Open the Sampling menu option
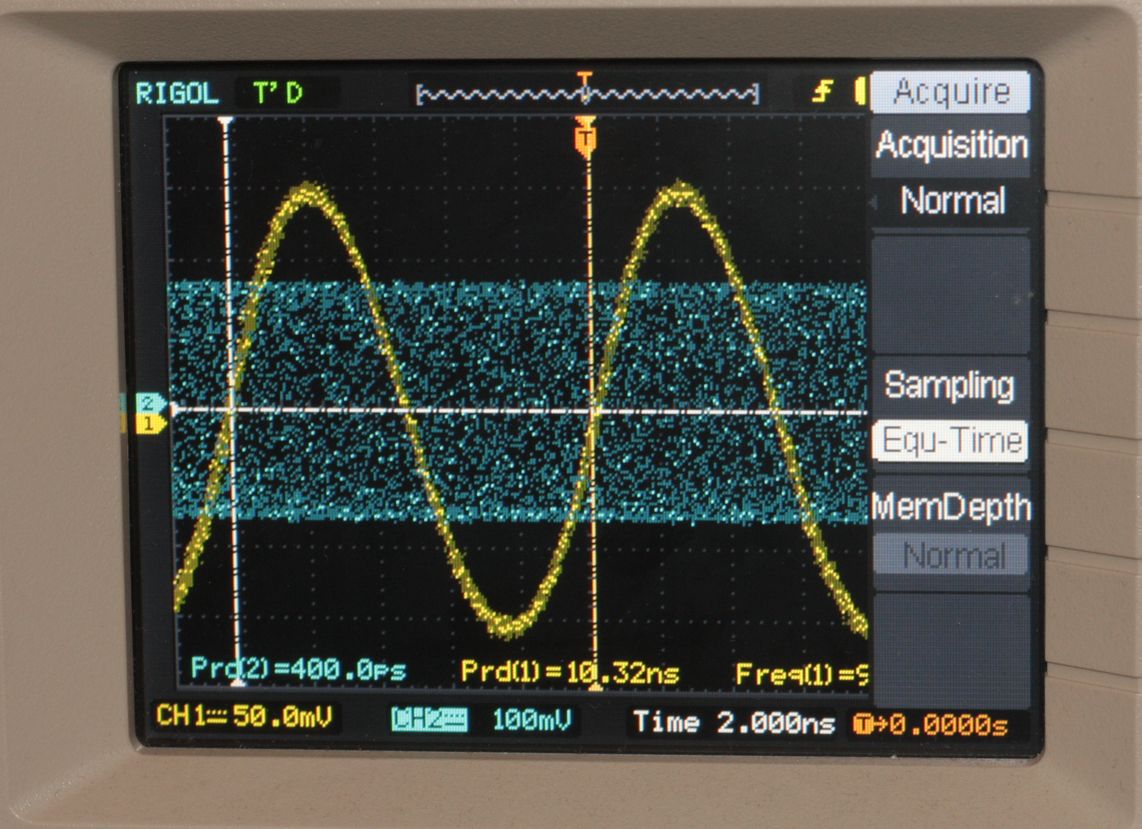Viewport: 1142px width, 829px height. click(949, 385)
